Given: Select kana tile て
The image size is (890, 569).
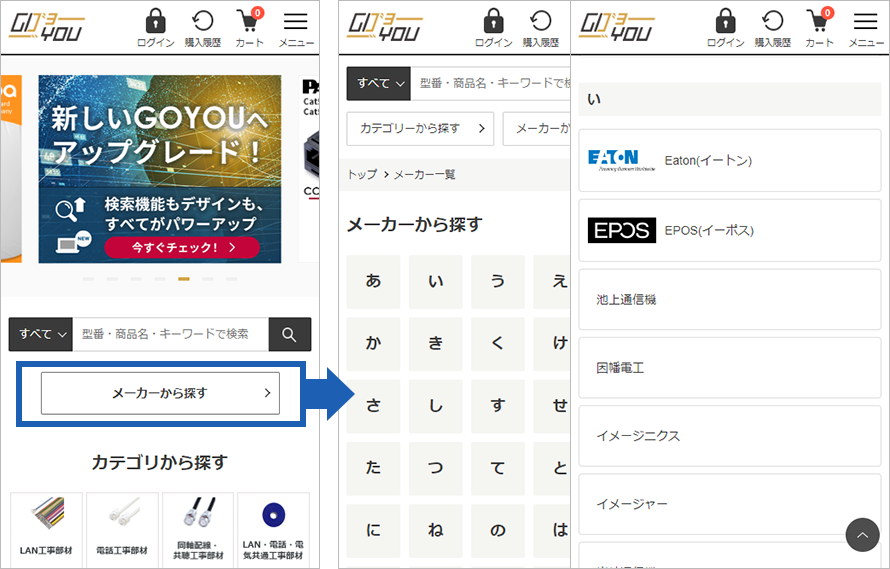Looking at the screenshot, I should [x=498, y=468].
